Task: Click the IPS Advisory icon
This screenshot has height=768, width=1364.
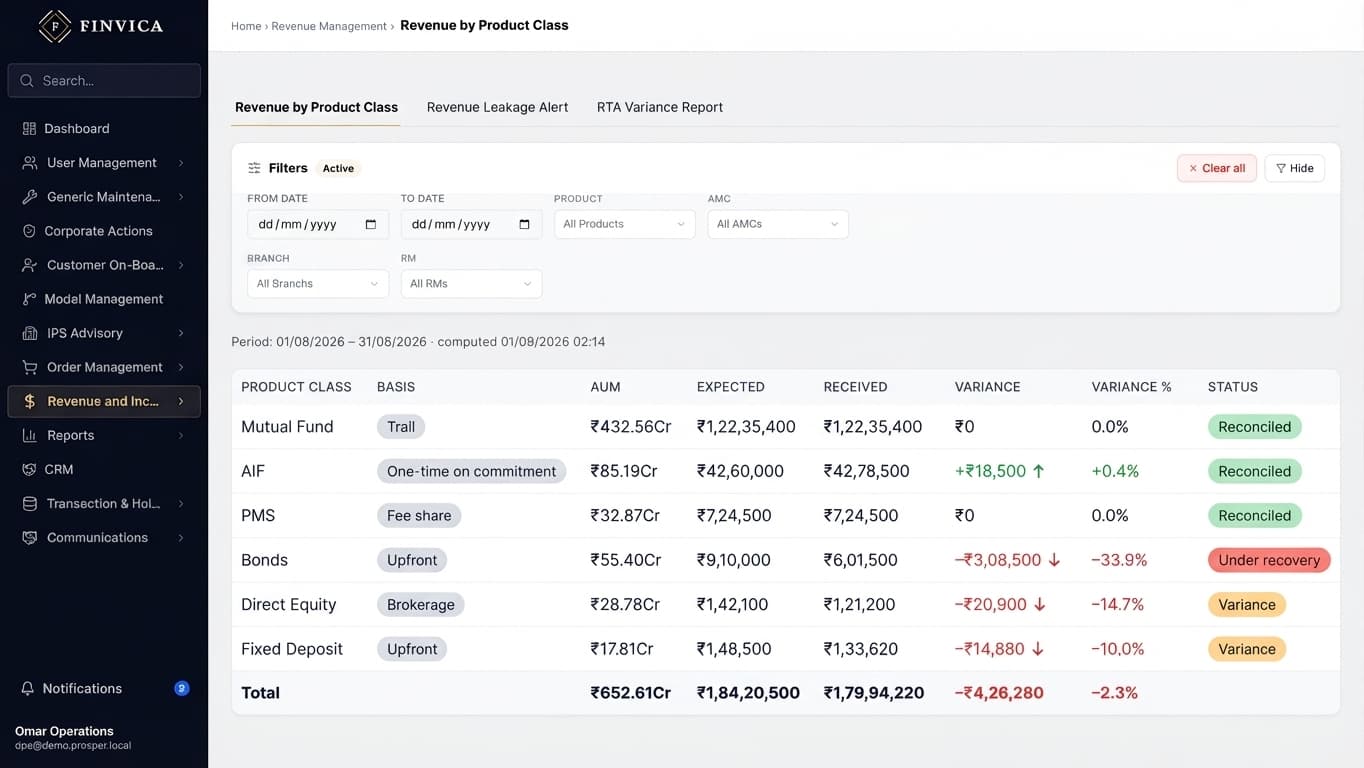Action: point(30,333)
